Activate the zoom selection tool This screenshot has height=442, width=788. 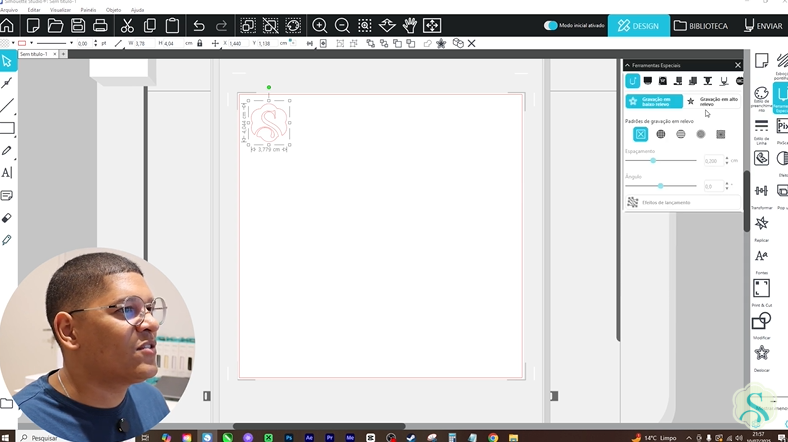[x=365, y=25]
